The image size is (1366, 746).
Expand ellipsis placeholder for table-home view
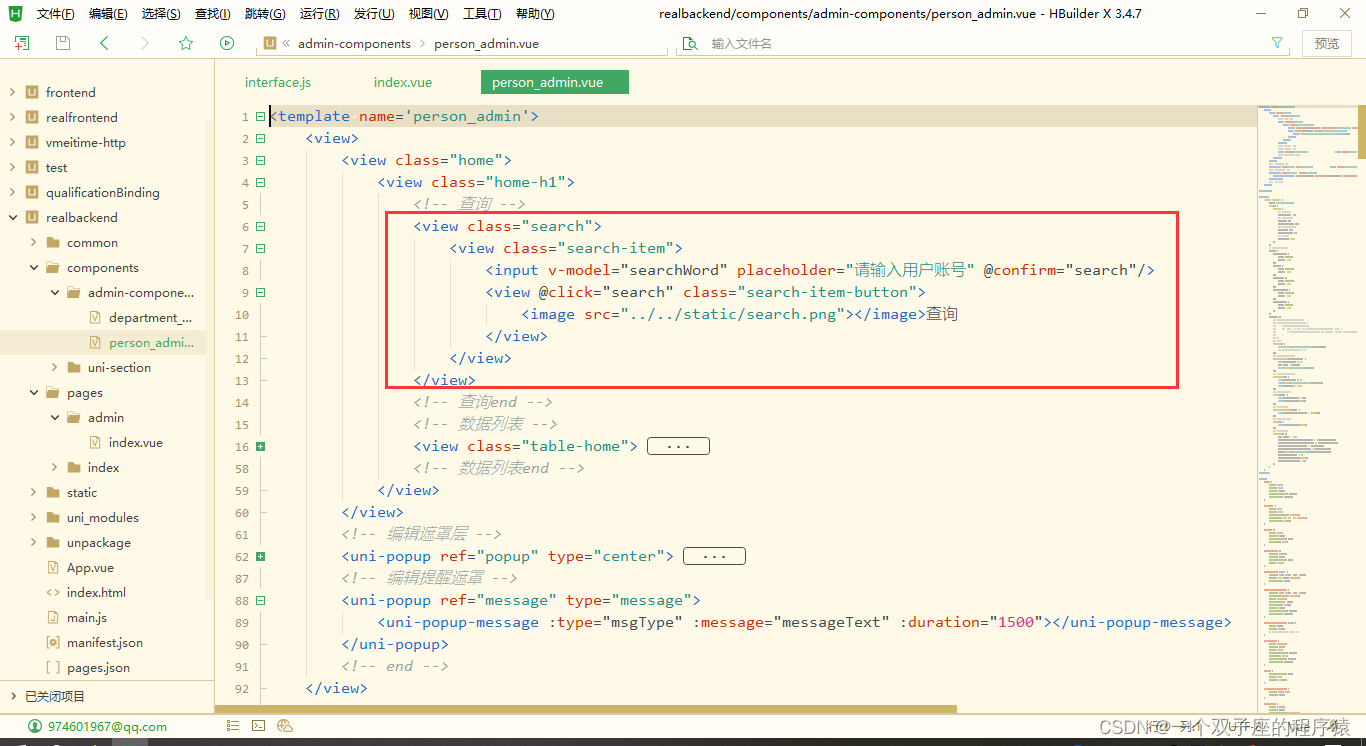tap(678, 446)
